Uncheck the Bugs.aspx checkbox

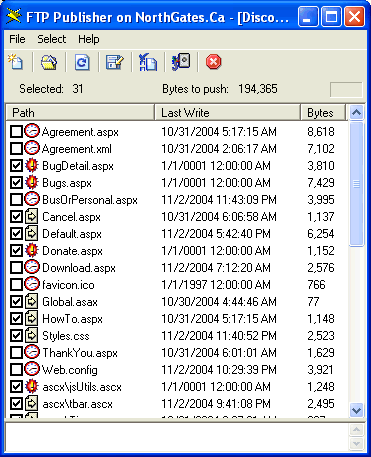[x=16, y=183]
